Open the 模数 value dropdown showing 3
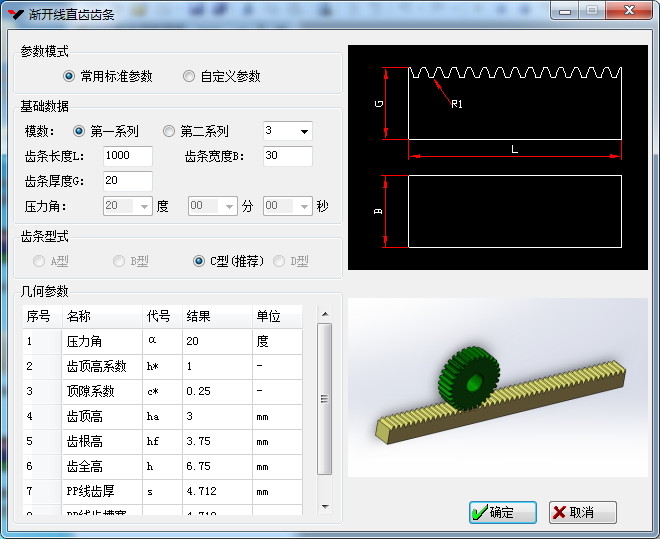The image size is (660, 539). [x=287, y=131]
